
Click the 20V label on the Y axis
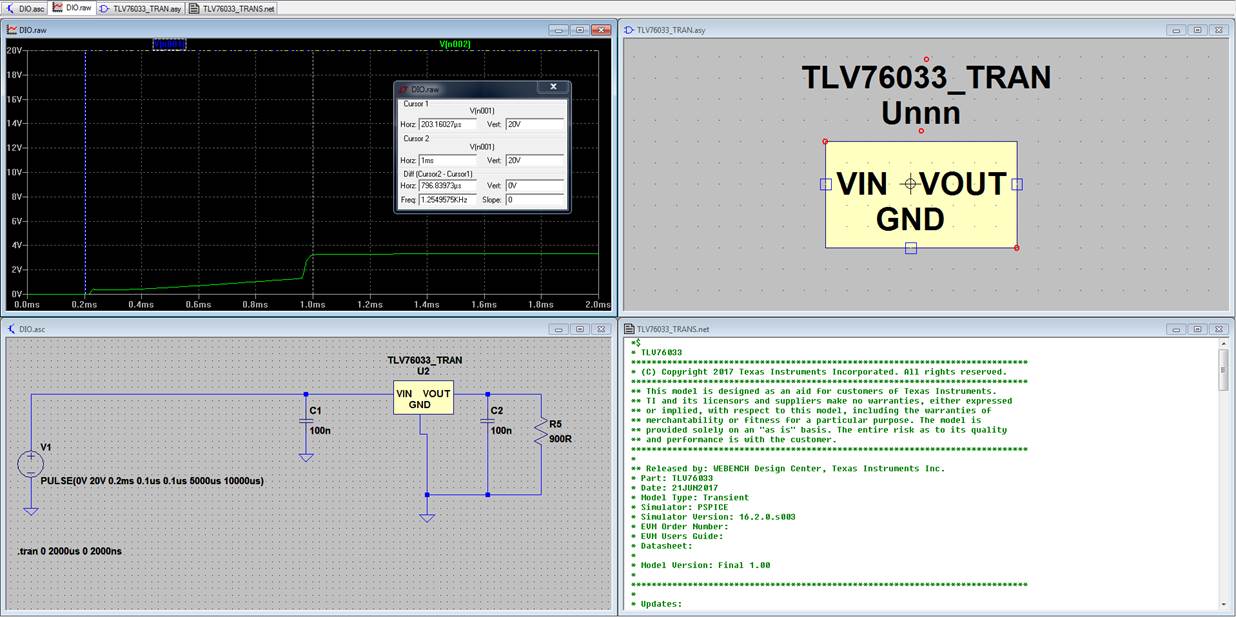click(x=15, y=50)
